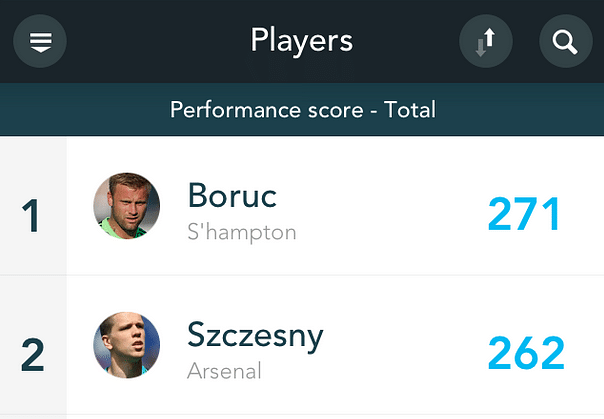Open the hamburger menu icon
Viewport: 604px width, 419px height.
point(40,42)
